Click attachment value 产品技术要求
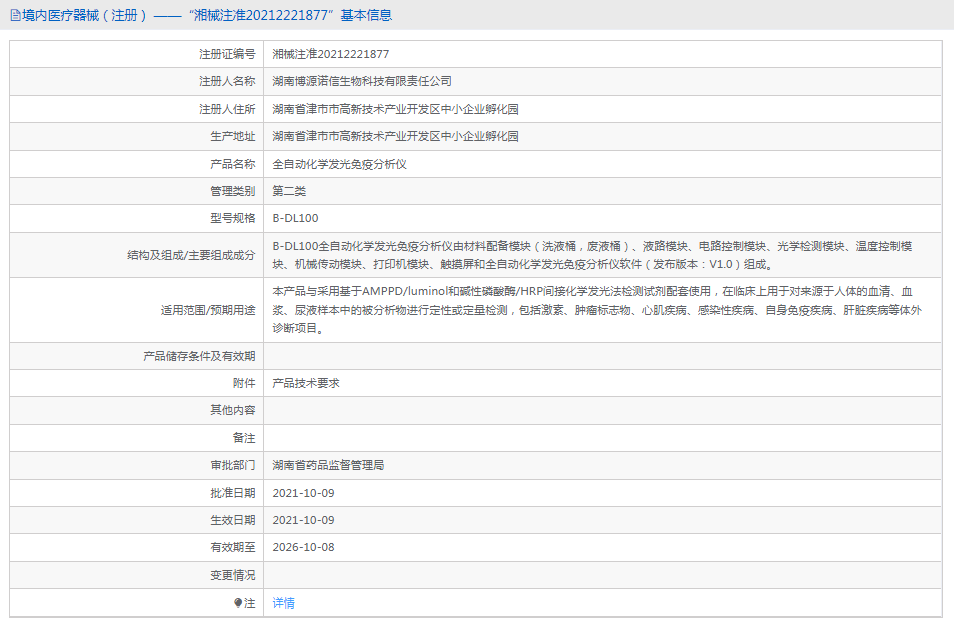Screen dimensions: 954x626 (x=305, y=383)
